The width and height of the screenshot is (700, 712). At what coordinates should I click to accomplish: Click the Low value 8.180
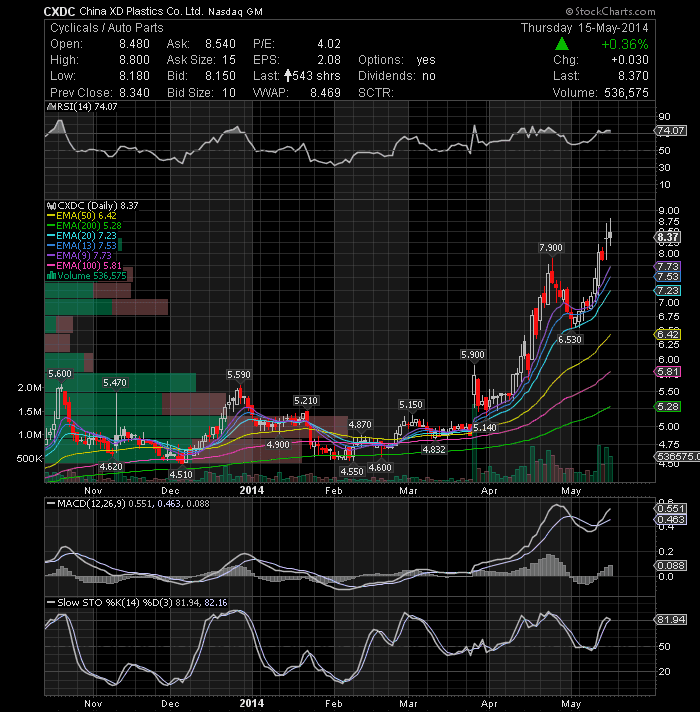tap(134, 76)
